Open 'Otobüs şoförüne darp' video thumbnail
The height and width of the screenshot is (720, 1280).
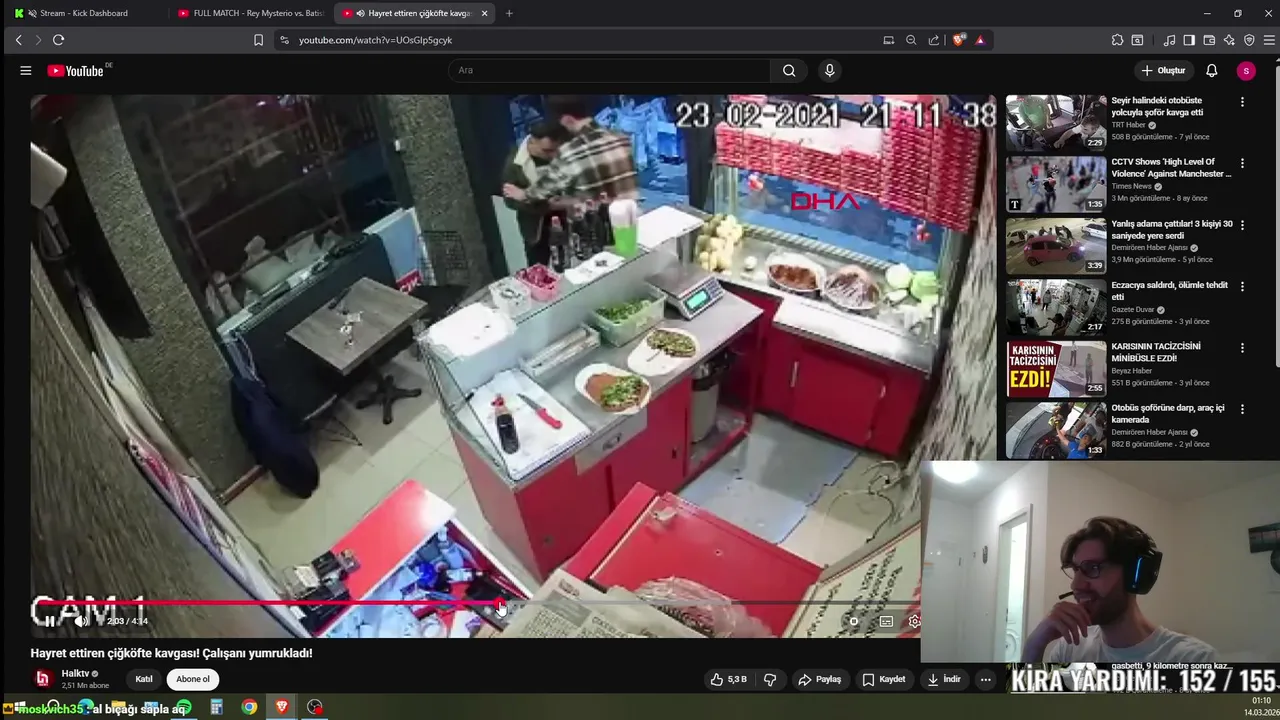1056,430
